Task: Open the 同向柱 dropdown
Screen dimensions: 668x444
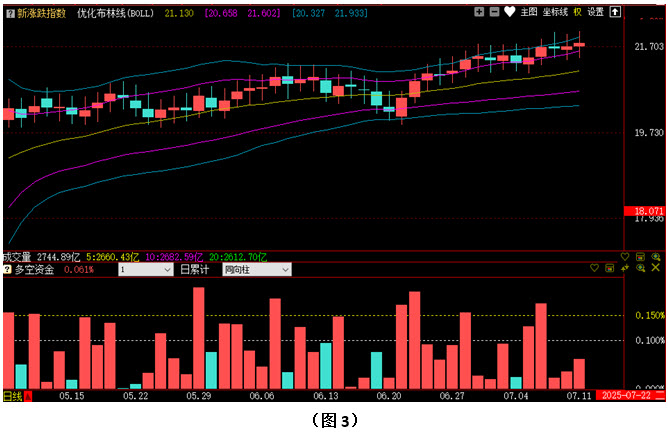Action: click(x=257, y=269)
